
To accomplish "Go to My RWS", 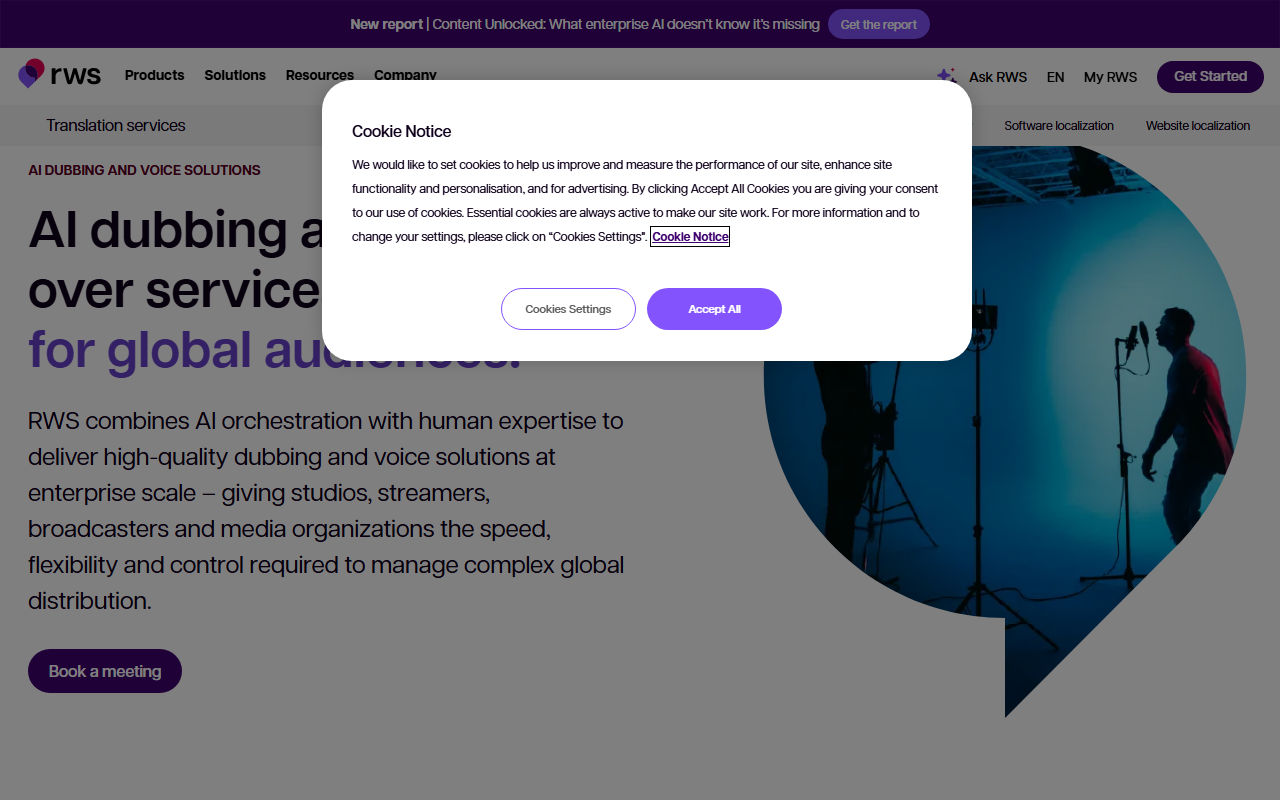I will click(x=1110, y=77).
